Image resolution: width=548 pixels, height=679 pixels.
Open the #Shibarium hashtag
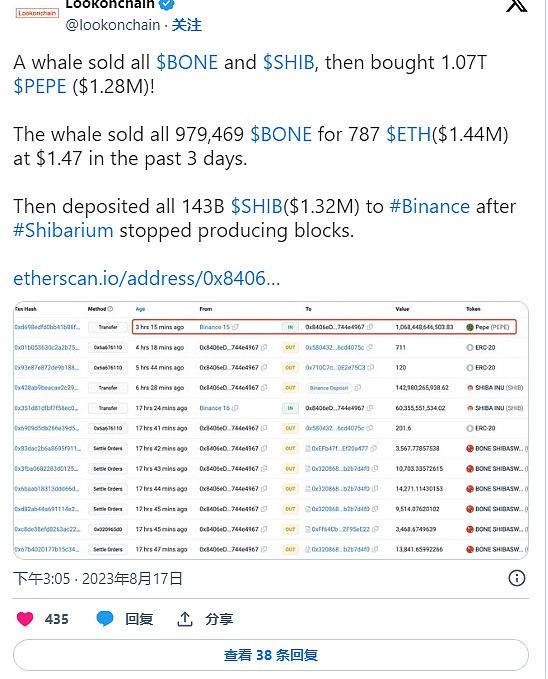tap(63, 230)
